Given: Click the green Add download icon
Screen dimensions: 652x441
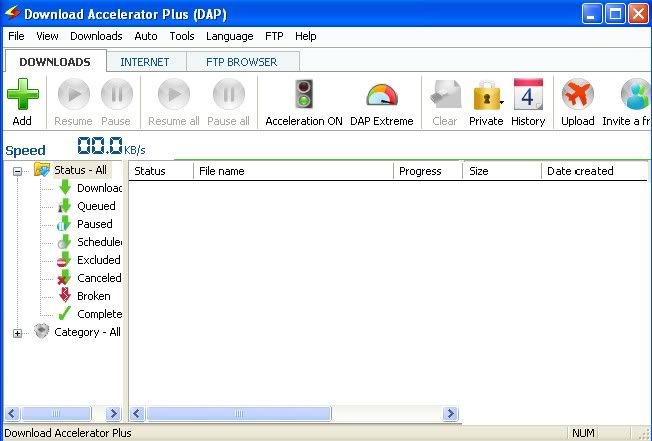Looking at the screenshot, I should (x=23, y=94).
